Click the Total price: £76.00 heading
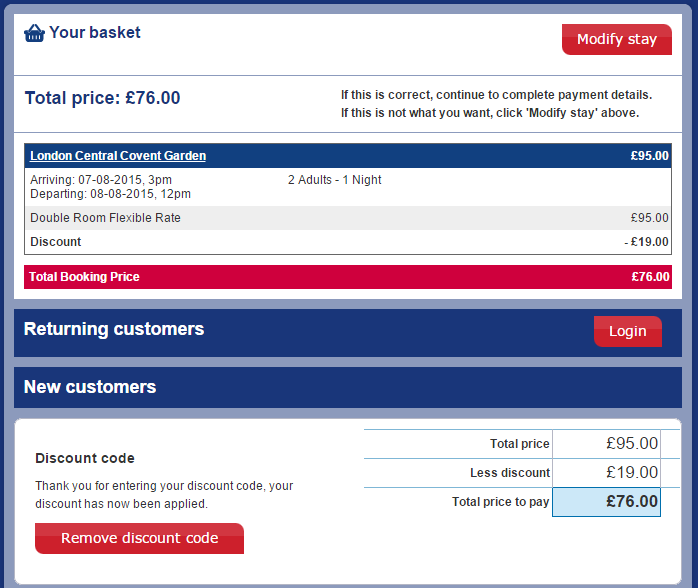 pos(102,98)
